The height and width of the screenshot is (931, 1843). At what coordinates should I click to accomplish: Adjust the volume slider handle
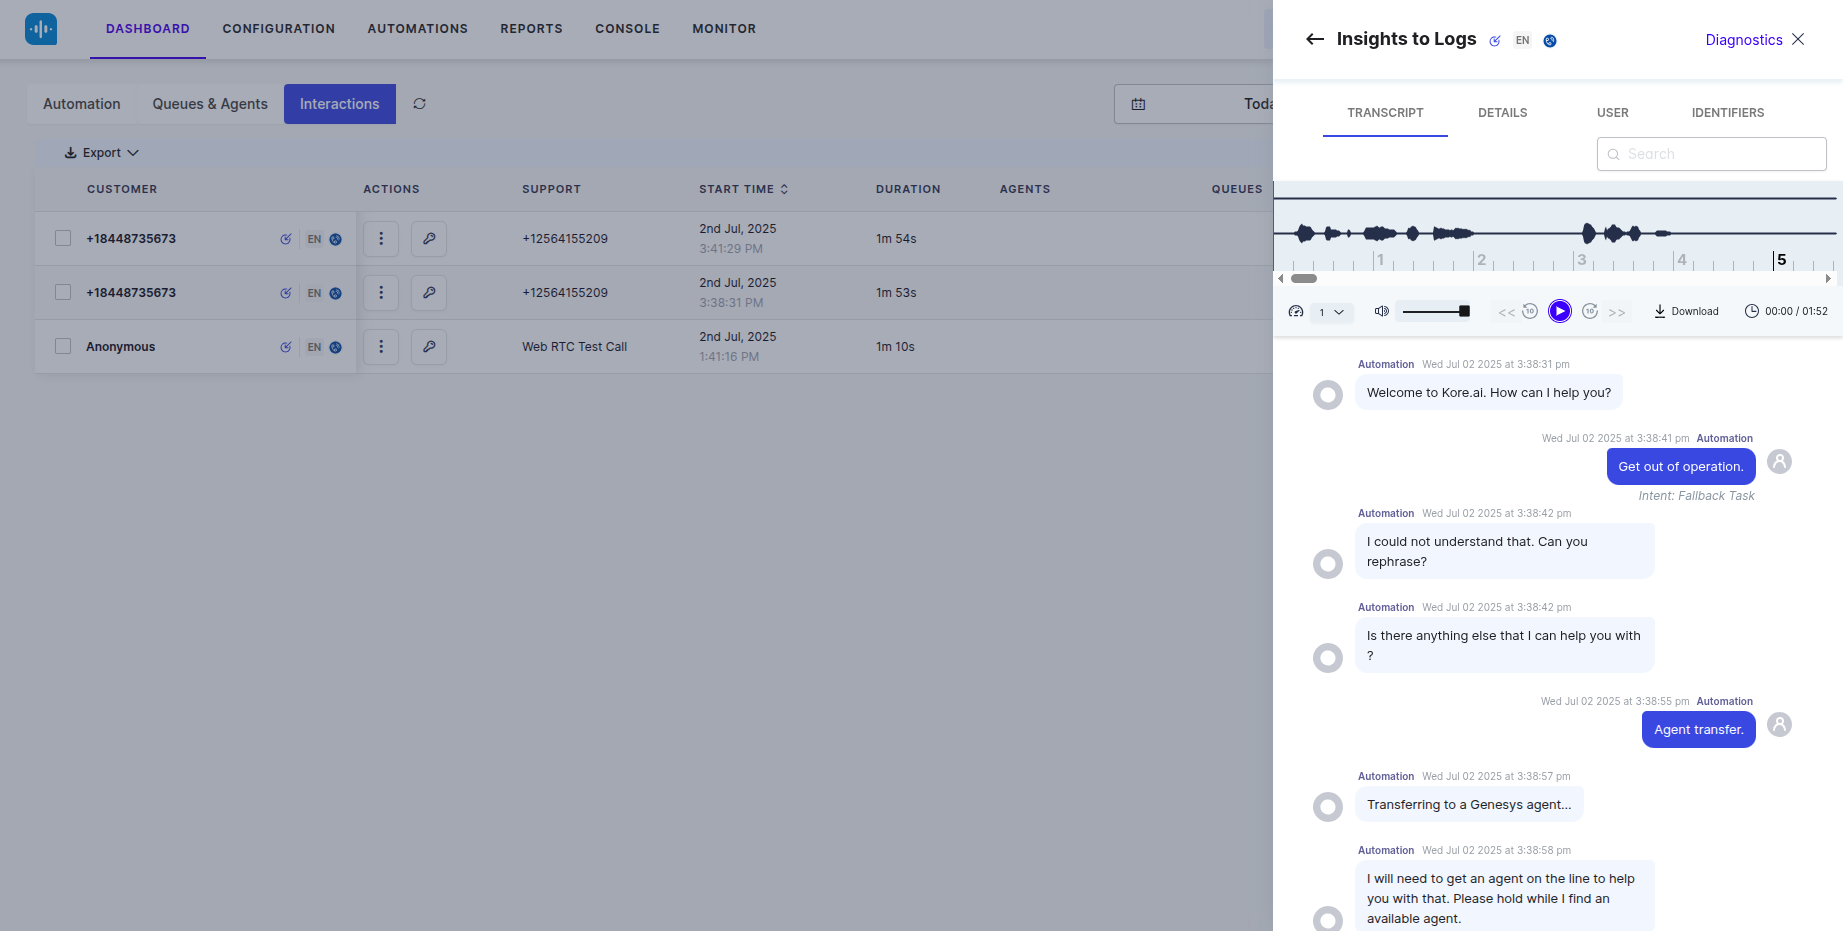coord(1464,312)
